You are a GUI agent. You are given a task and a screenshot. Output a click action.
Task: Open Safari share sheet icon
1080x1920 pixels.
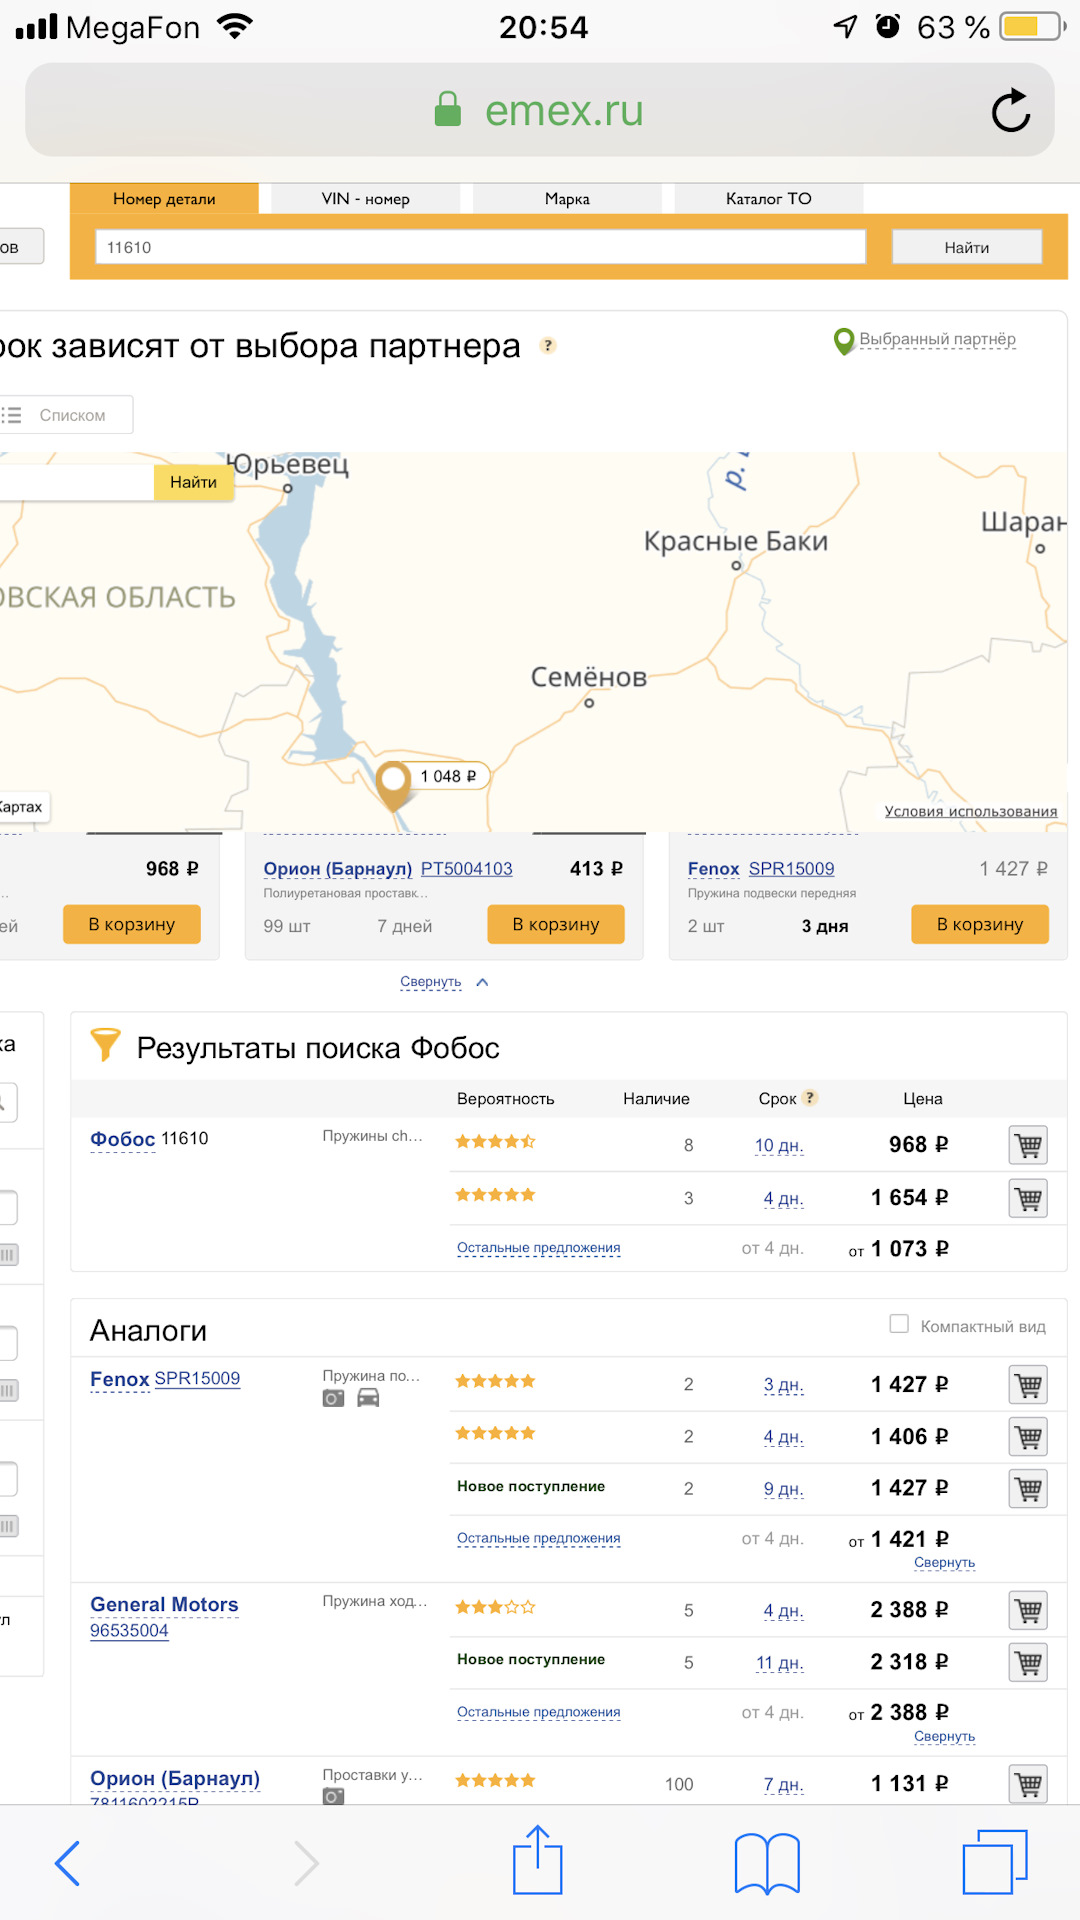pyautogui.click(x=538, y=1862)
